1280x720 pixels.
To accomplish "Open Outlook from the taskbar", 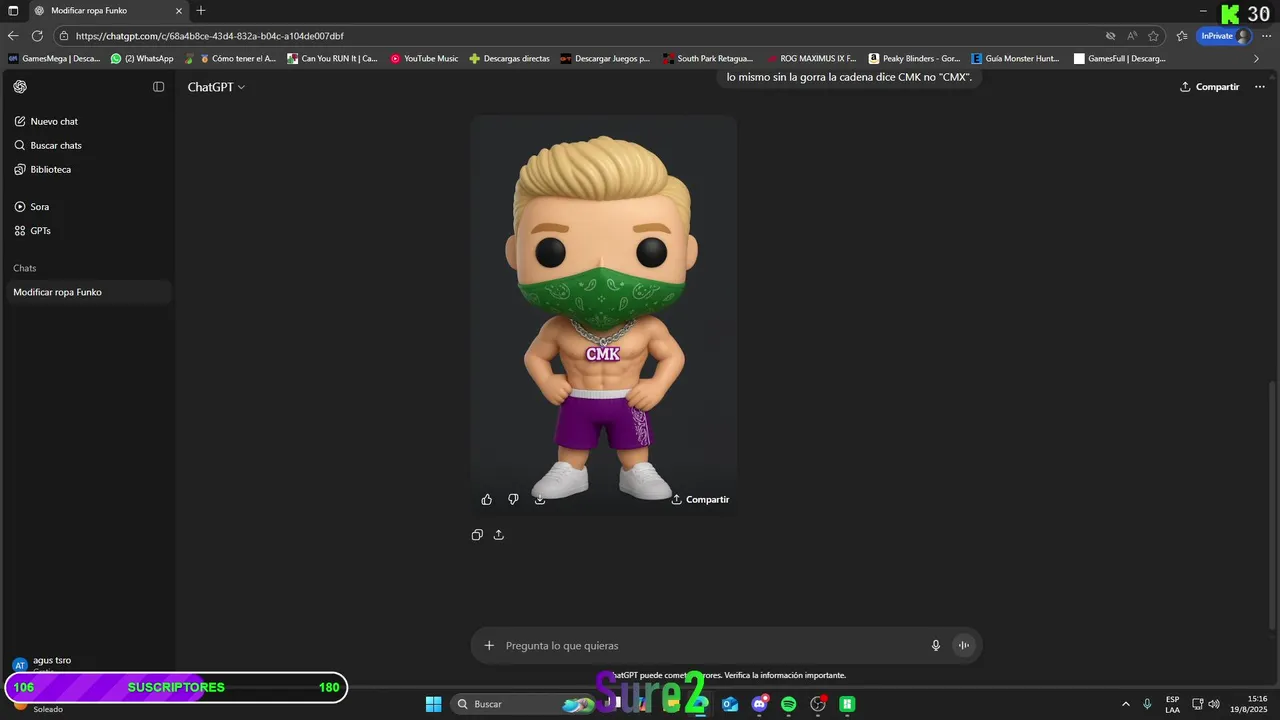I will [730, 704].
